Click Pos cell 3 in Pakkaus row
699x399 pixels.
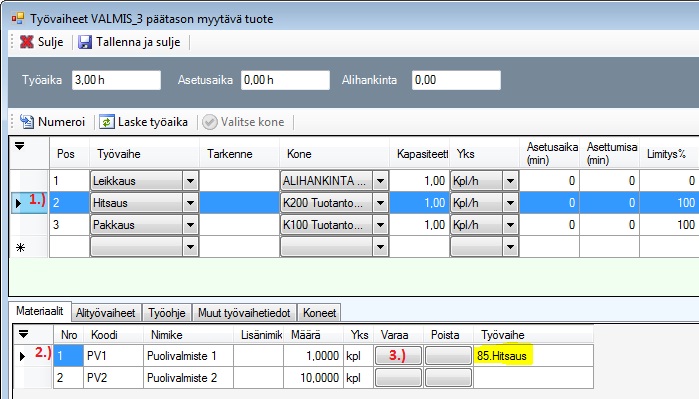(69, 225)
